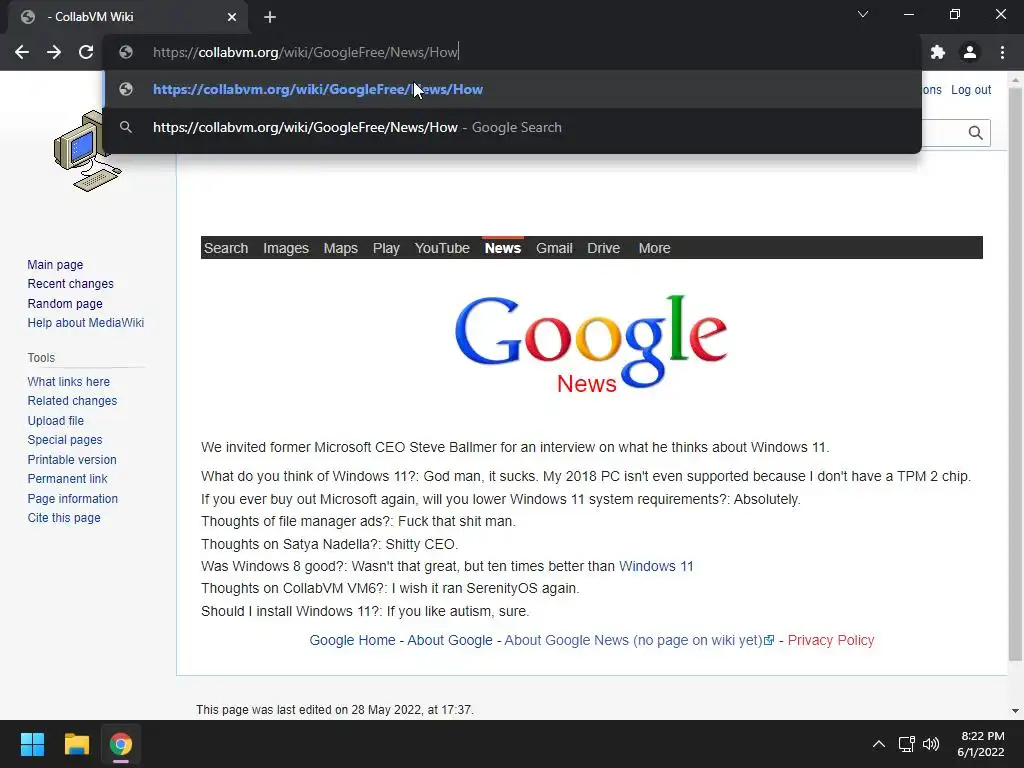Open Maps in the Google bar
1024x768 pixels.
pos(340,248)
